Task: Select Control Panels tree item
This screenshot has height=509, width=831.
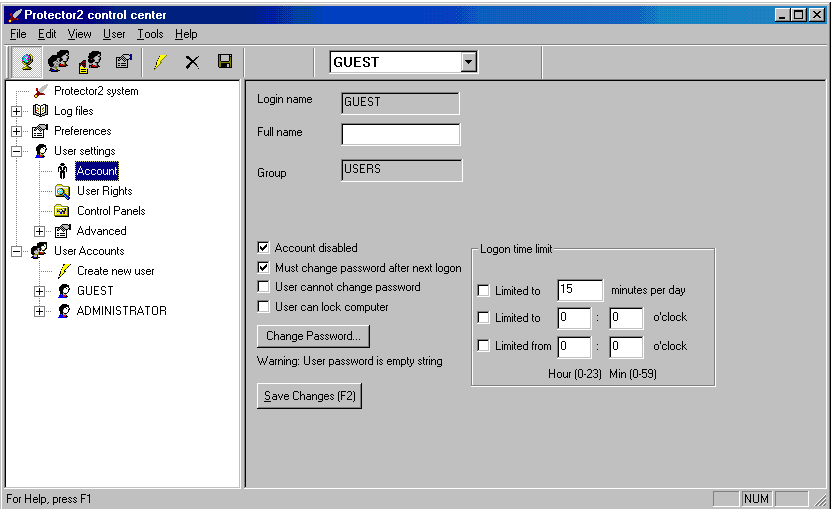Action: 111,211
